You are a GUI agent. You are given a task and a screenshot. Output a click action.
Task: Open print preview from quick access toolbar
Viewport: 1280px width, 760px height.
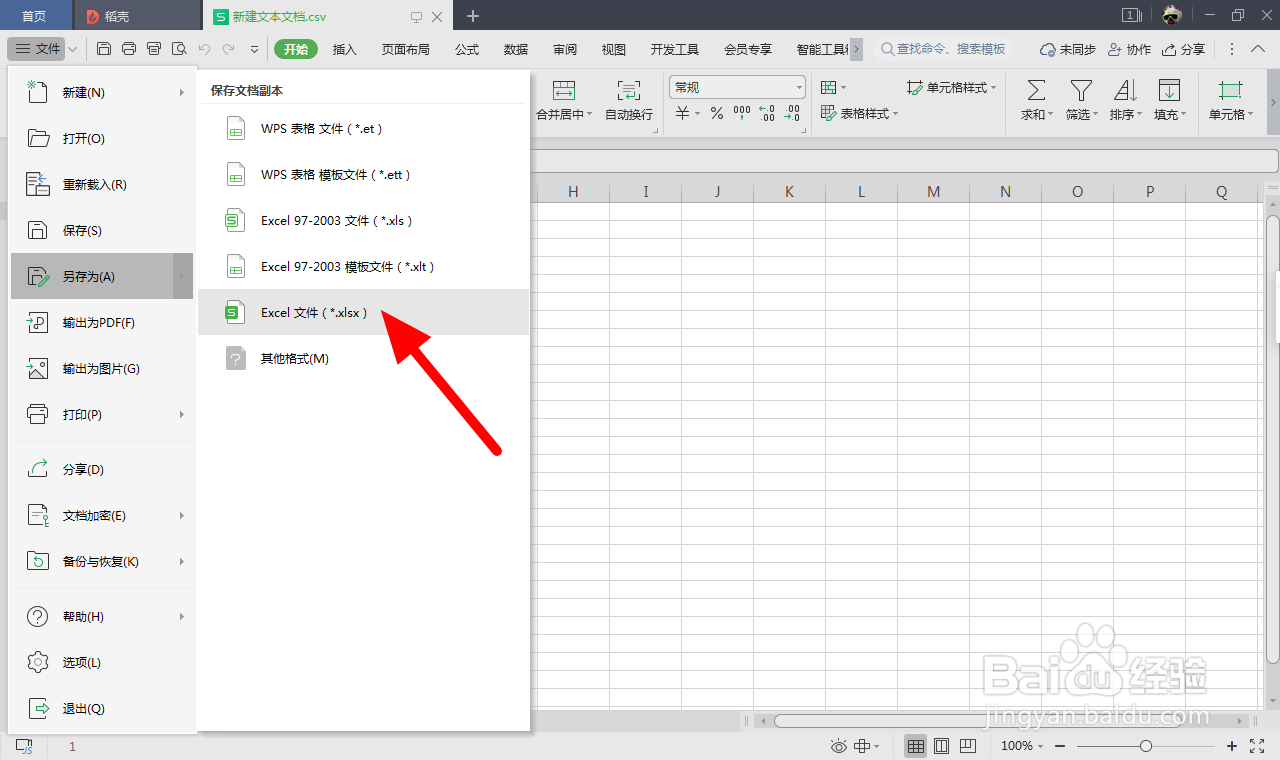(x=179, y=49)
